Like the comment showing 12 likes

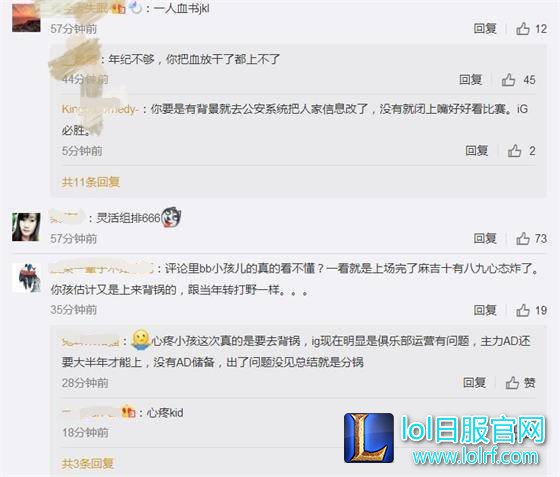pyautogui.click(x=531, y=29)
